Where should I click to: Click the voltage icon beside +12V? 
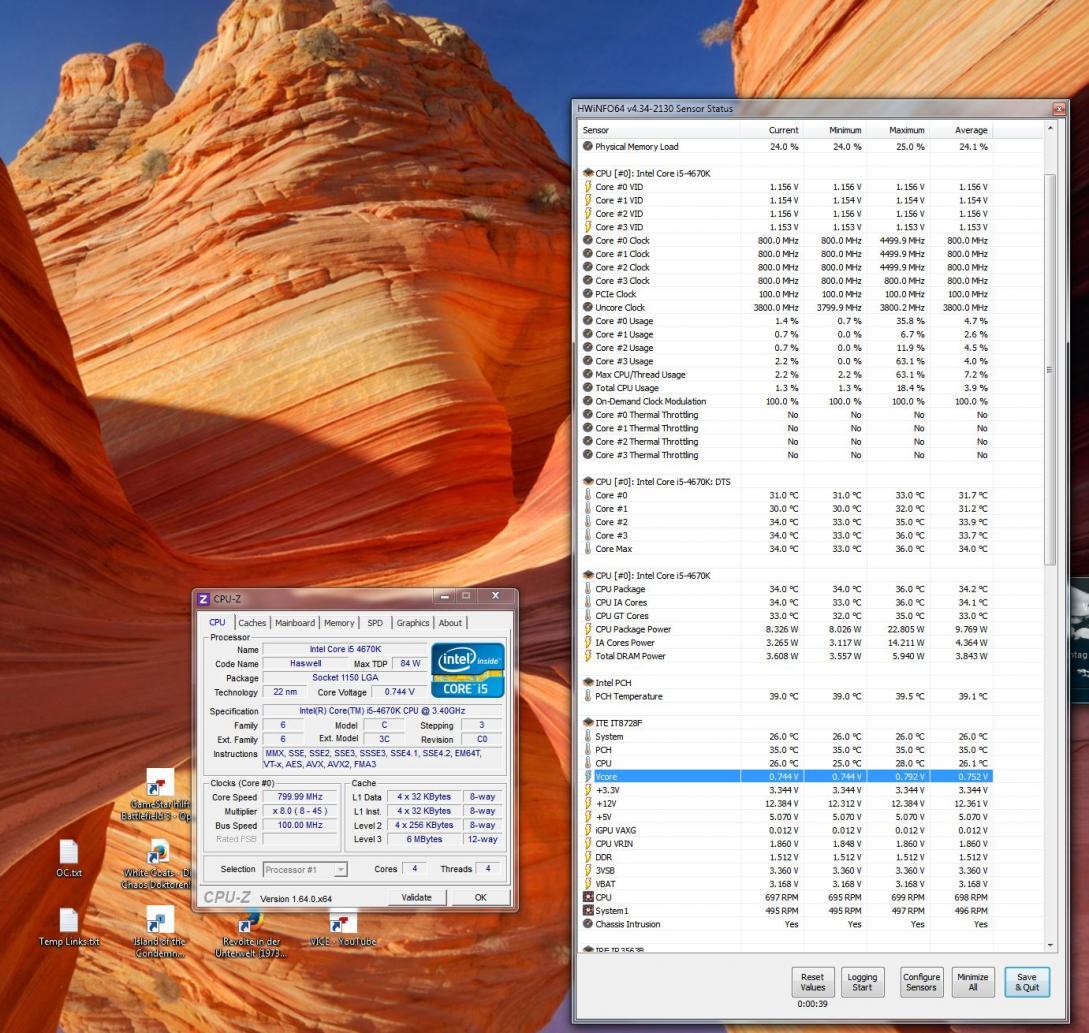click(x=588, y=803)
